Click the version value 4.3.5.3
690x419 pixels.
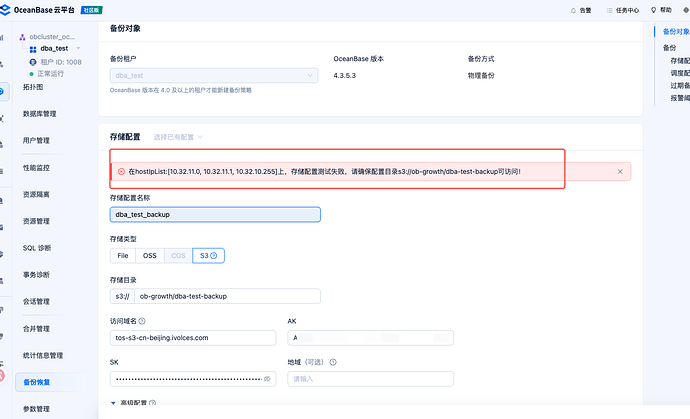click(345, 76)
